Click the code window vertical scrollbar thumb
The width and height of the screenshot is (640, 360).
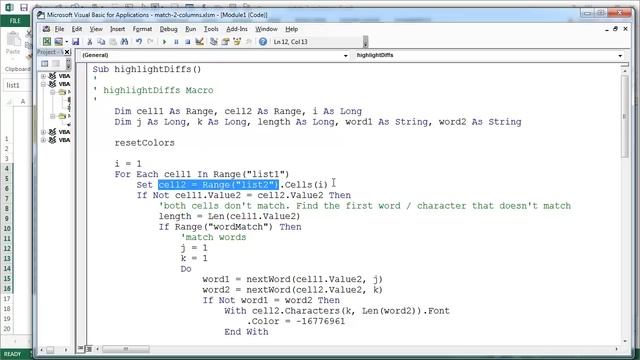coord(624,116)
